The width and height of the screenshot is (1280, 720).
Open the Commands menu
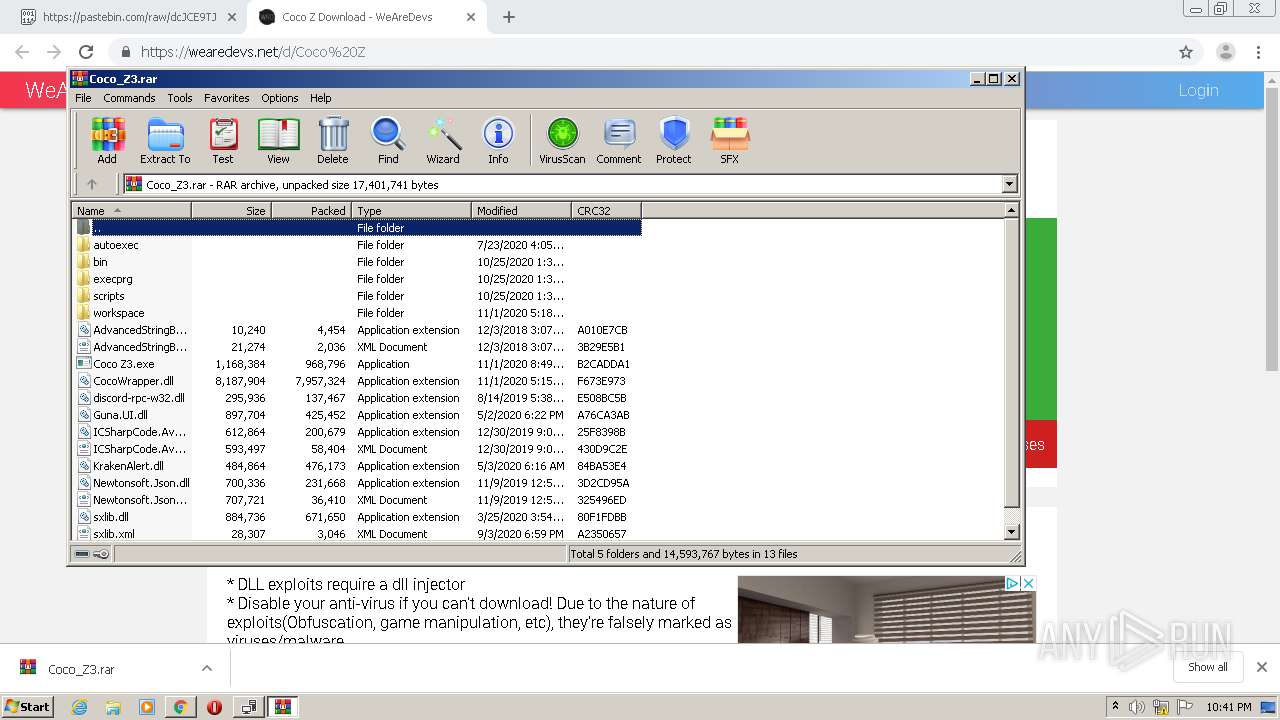click(129, 98)
